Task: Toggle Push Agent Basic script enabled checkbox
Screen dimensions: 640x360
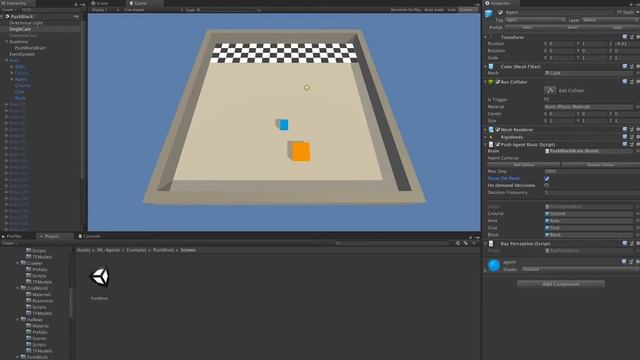Action: pyautogui.click(x=498, y=144)
